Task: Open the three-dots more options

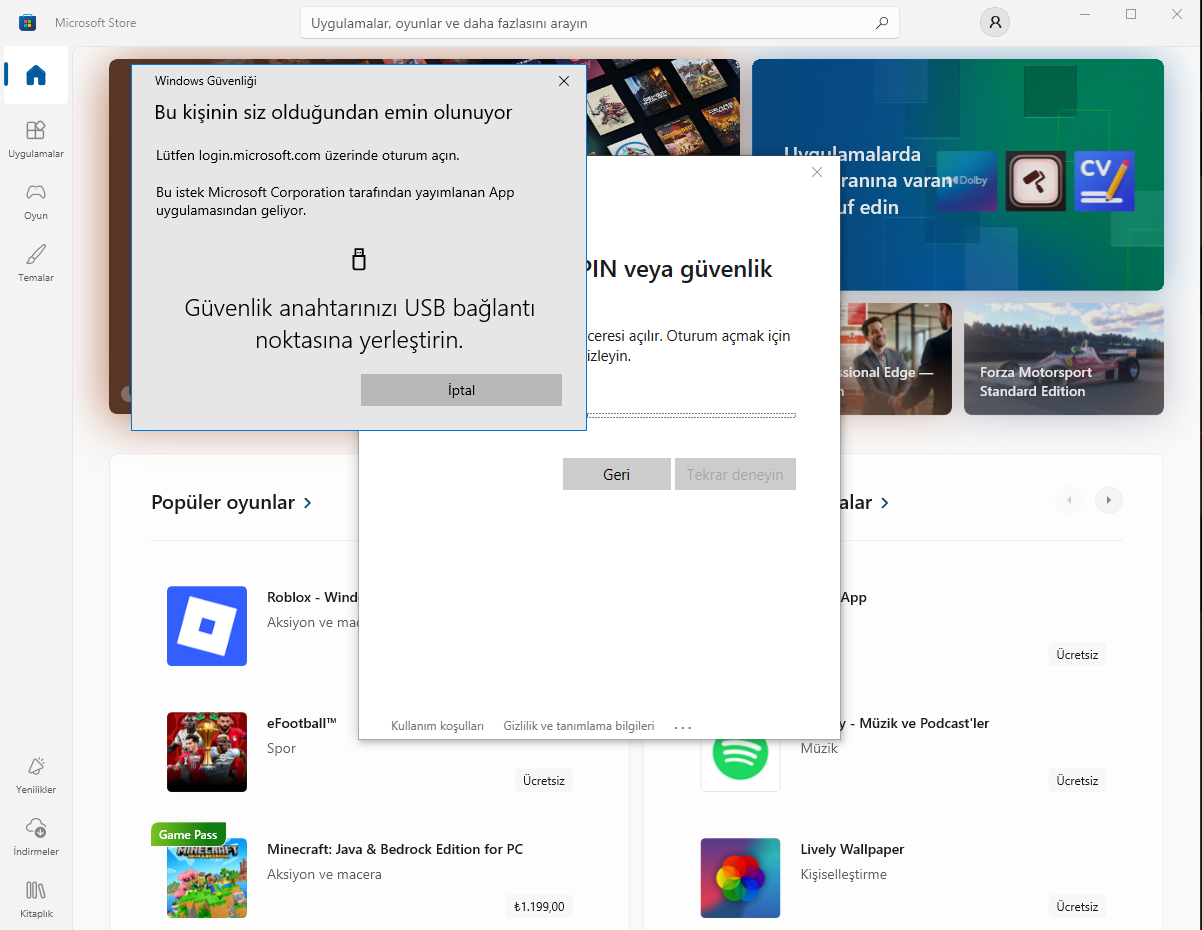Action: point(683,727)
